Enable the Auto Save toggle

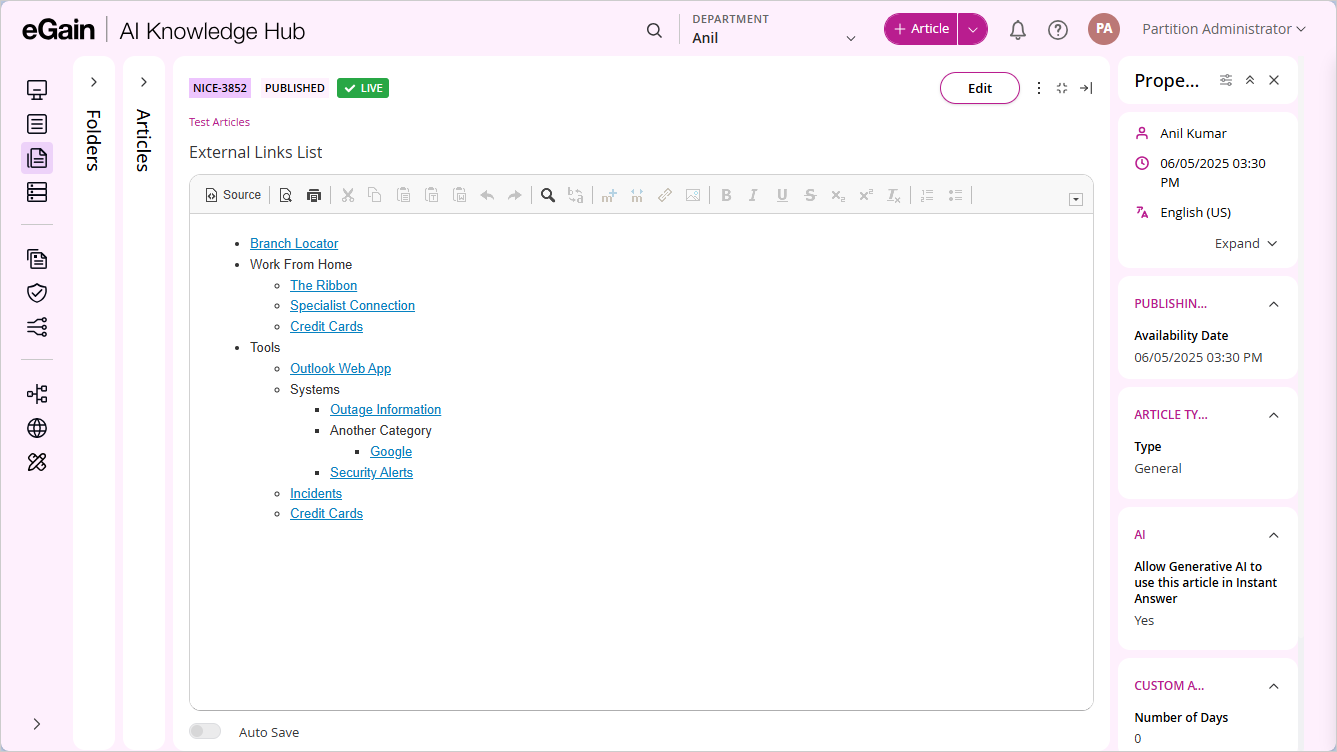(205, 730)
